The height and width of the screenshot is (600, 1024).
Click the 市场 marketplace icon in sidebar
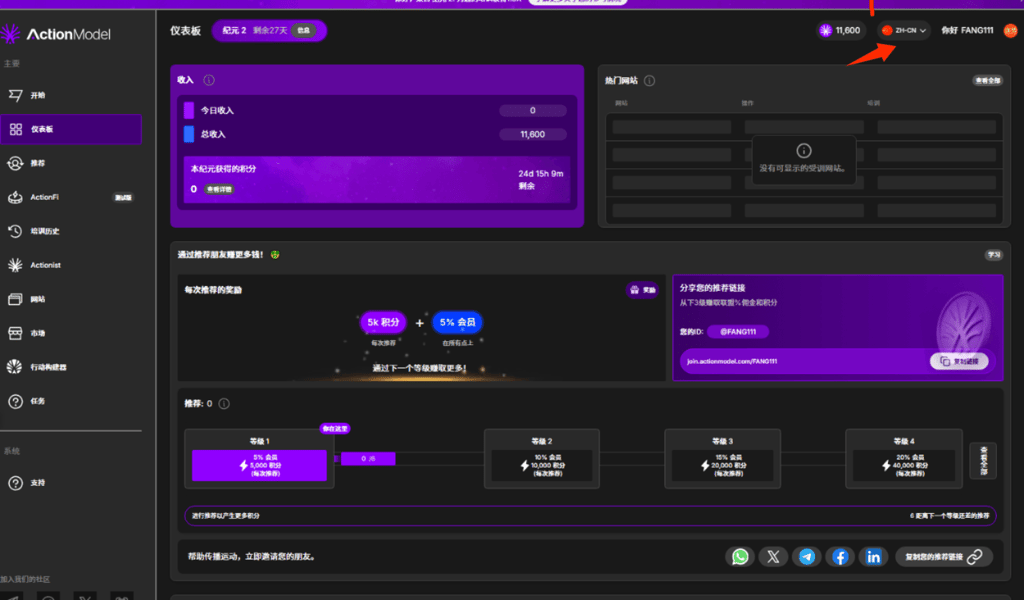pos(15,333)
